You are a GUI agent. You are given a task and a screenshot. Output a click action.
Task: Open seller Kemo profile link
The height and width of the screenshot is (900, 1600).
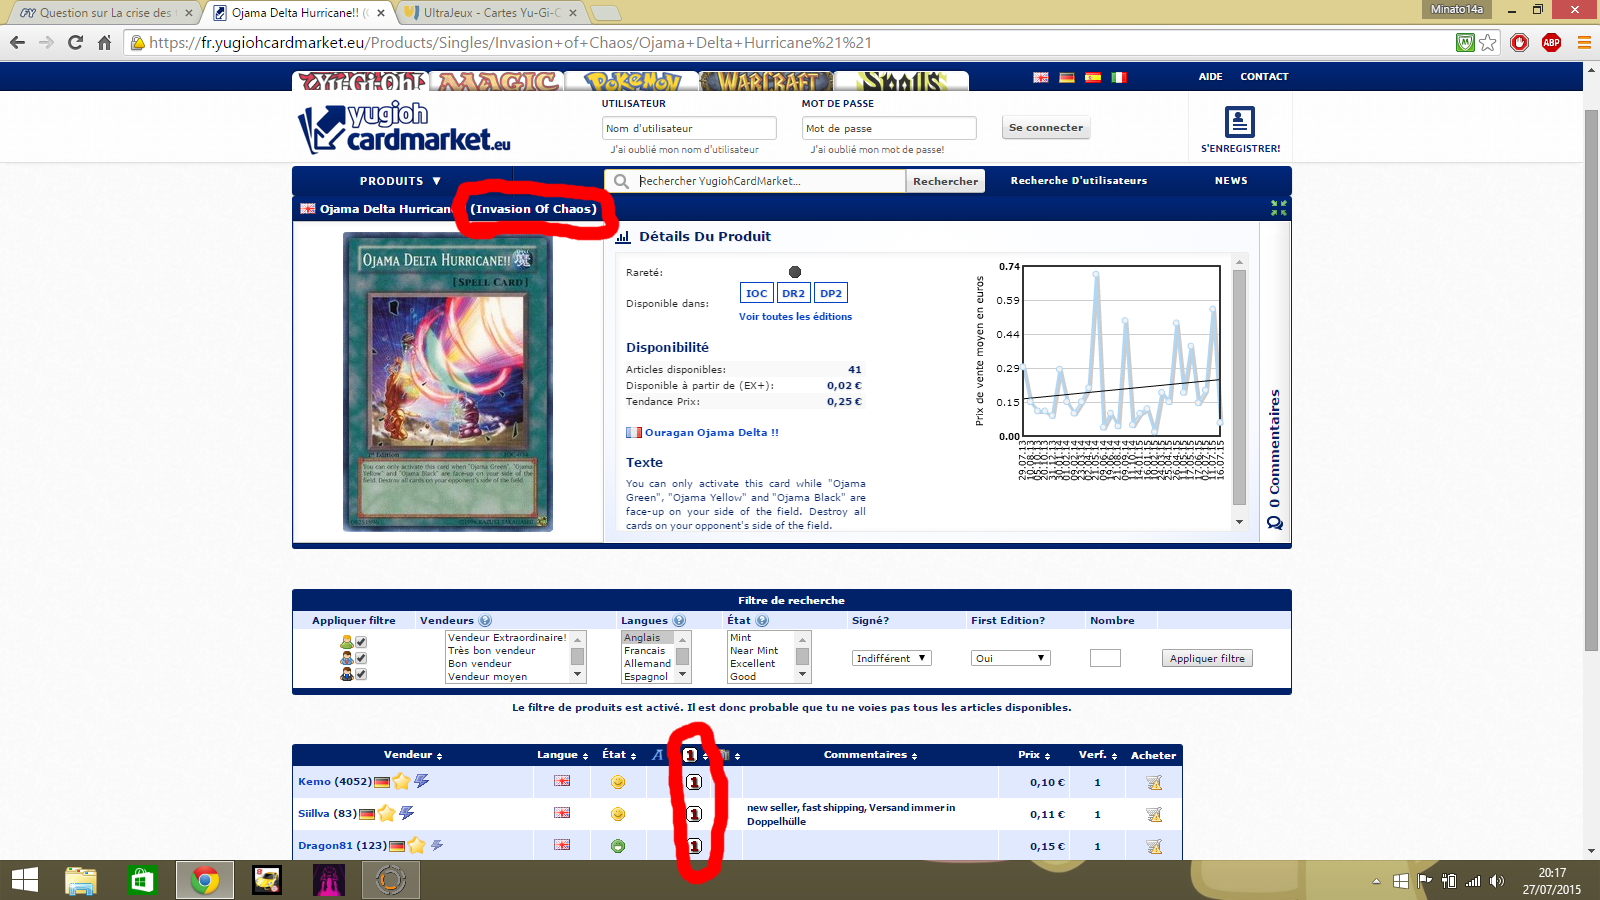(x=314, y=782)
